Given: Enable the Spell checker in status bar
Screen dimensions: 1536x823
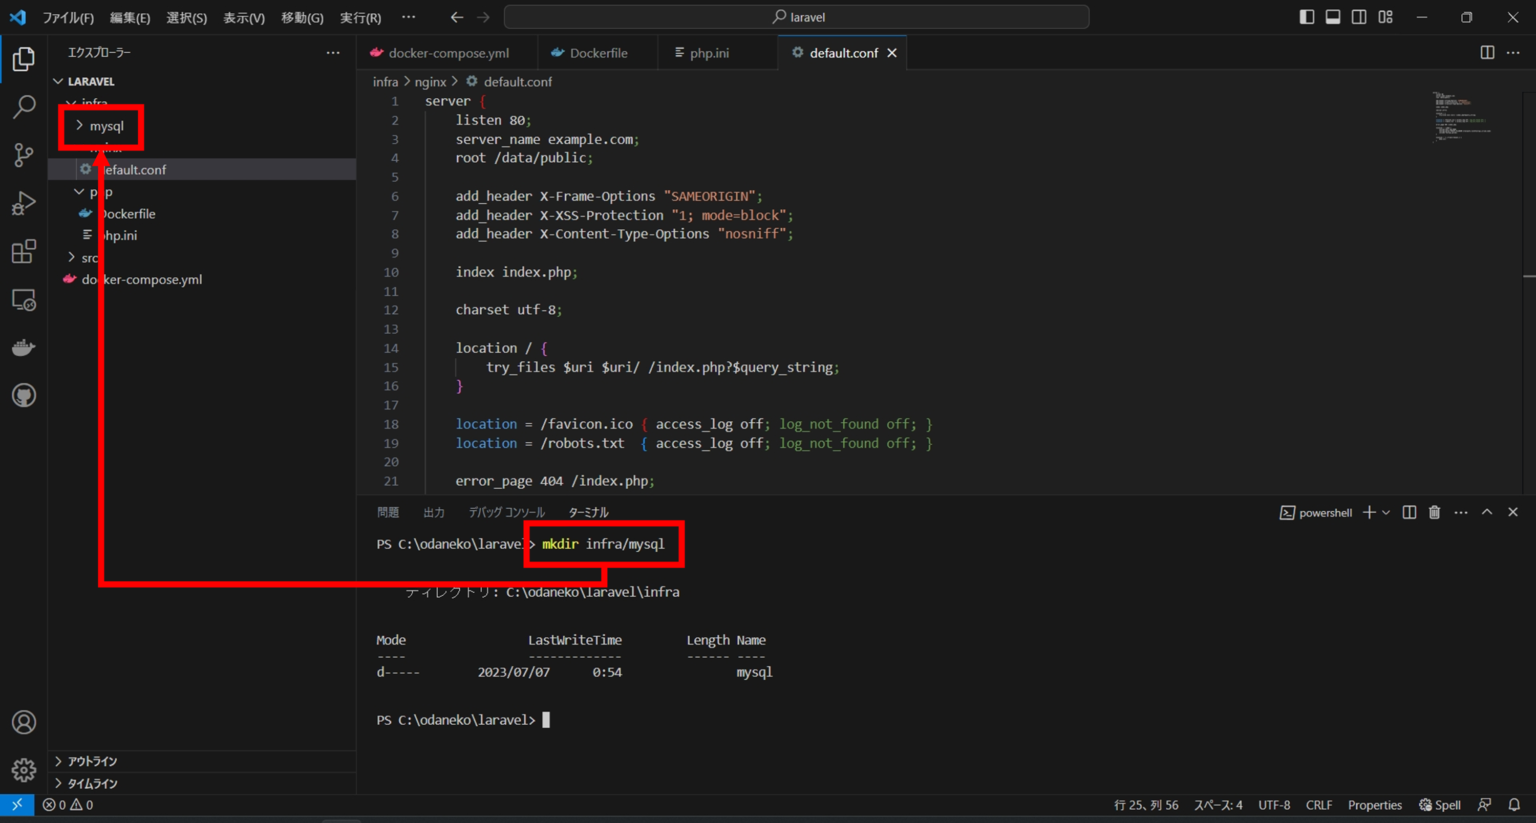Looking at the screenshot, I should [1439, 804].
